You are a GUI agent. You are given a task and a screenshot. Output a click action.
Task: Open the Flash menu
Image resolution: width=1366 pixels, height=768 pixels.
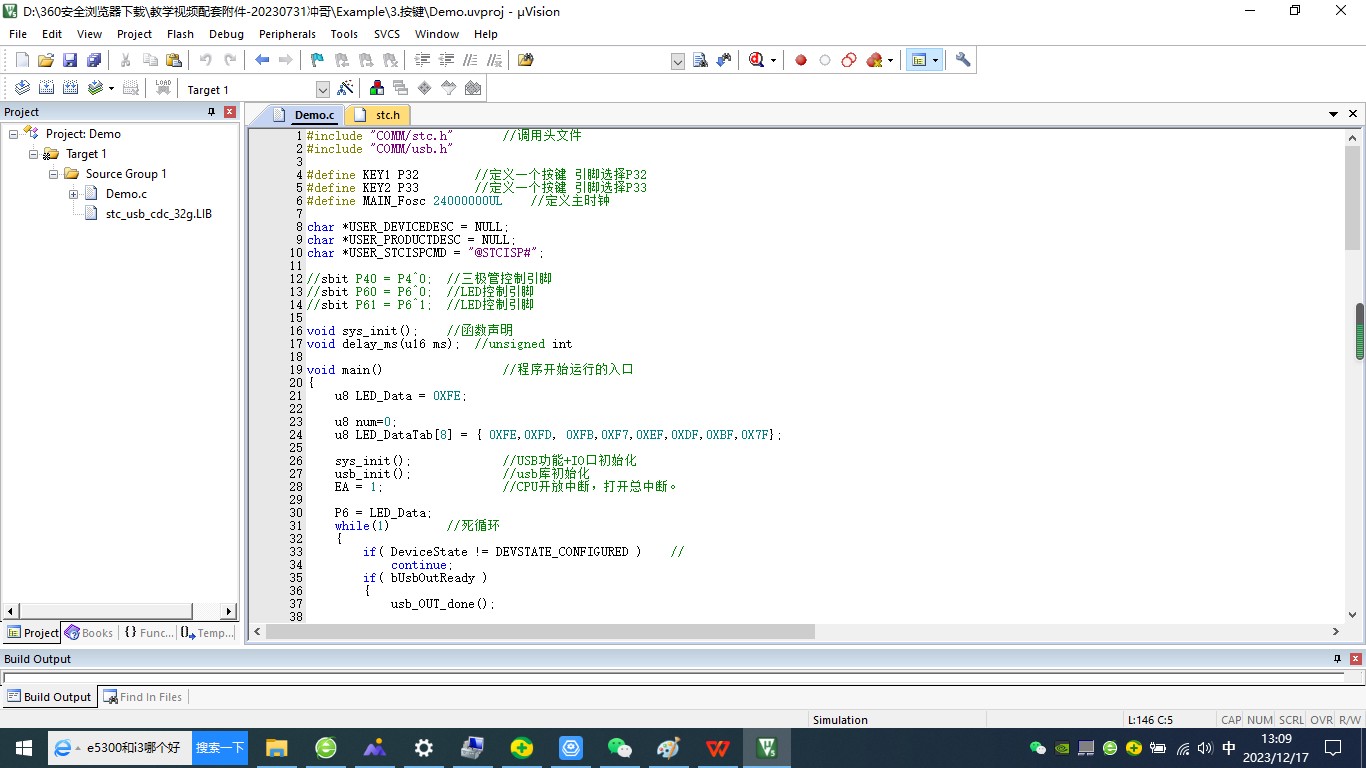(x=180, y=34)
